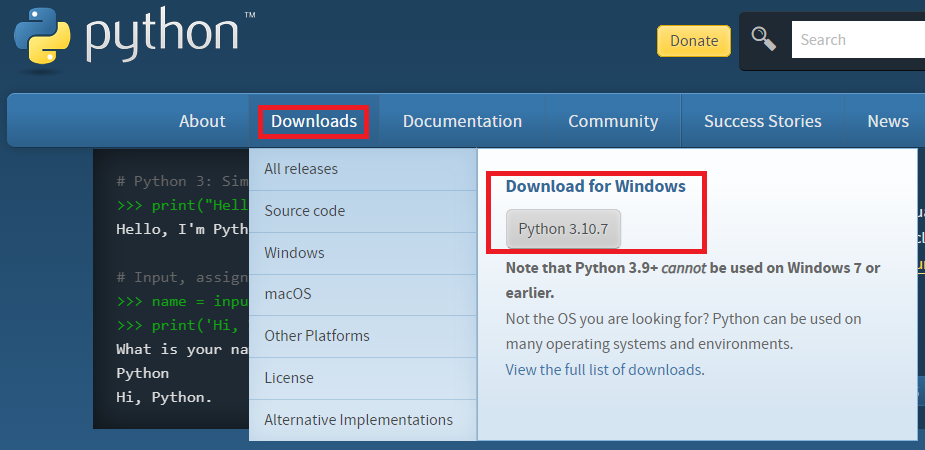Select Source code entry
Image resolution: width=925 pixels, height=450 pixels.
click(363, 211)
